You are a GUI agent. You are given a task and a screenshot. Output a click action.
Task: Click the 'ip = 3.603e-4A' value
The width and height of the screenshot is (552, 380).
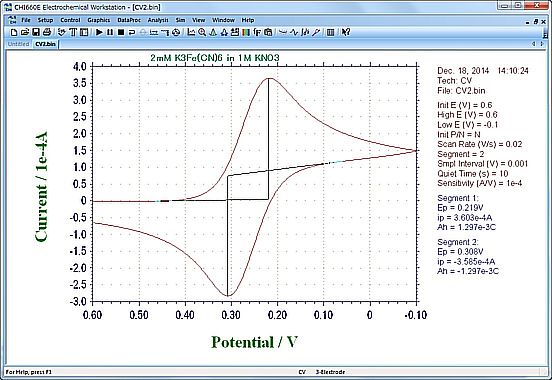point(465,218)
